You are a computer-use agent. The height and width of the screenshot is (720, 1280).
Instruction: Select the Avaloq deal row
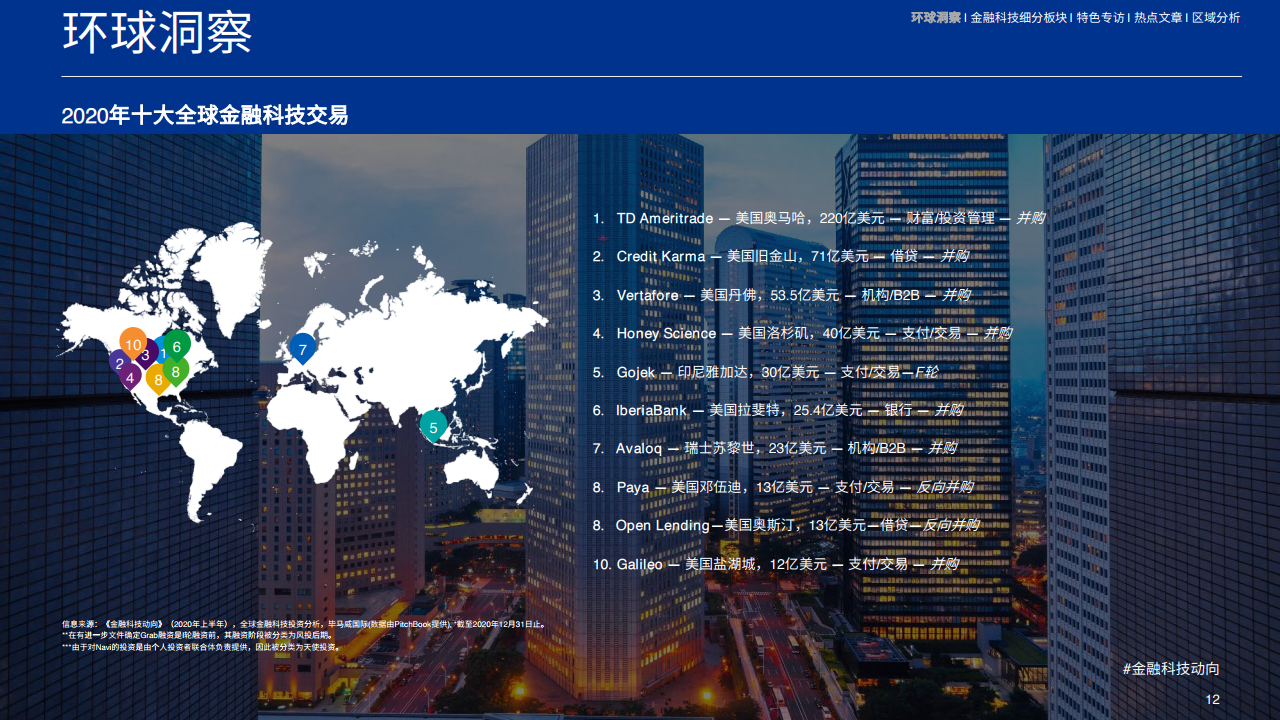pos(774,449)
